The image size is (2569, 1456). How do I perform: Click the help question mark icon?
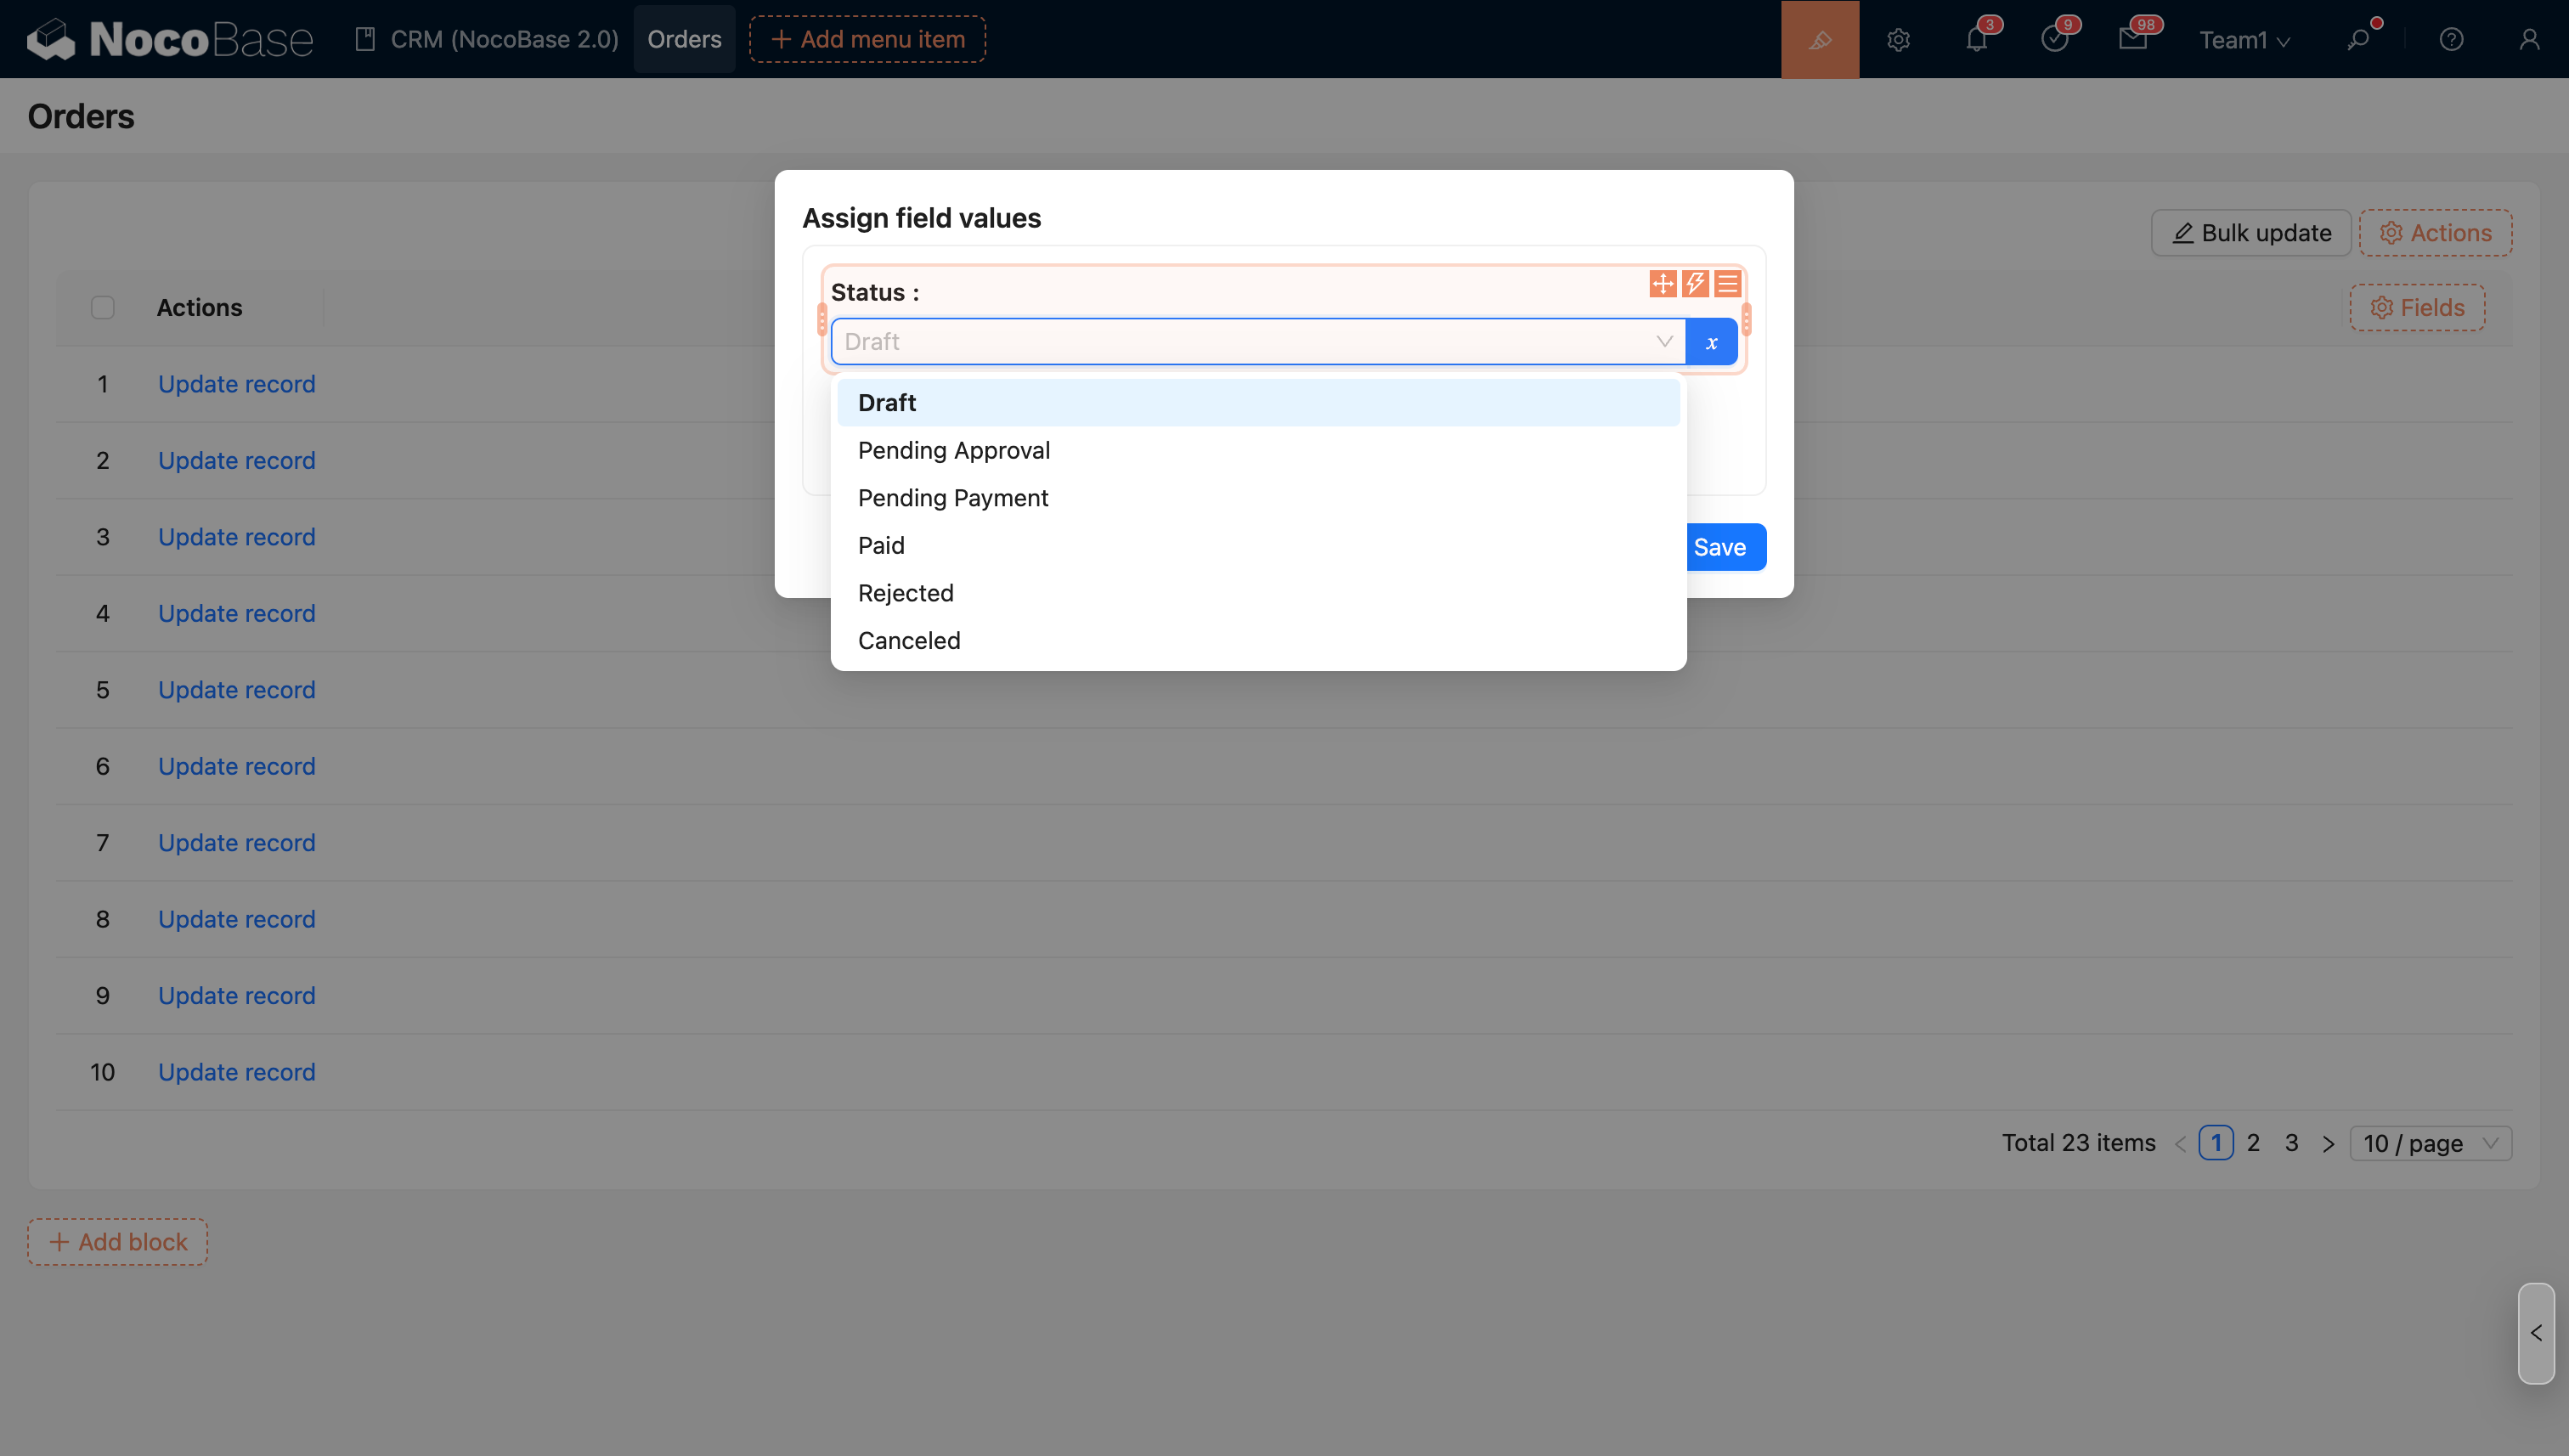pyautogui.click(x=2451, y=39)
